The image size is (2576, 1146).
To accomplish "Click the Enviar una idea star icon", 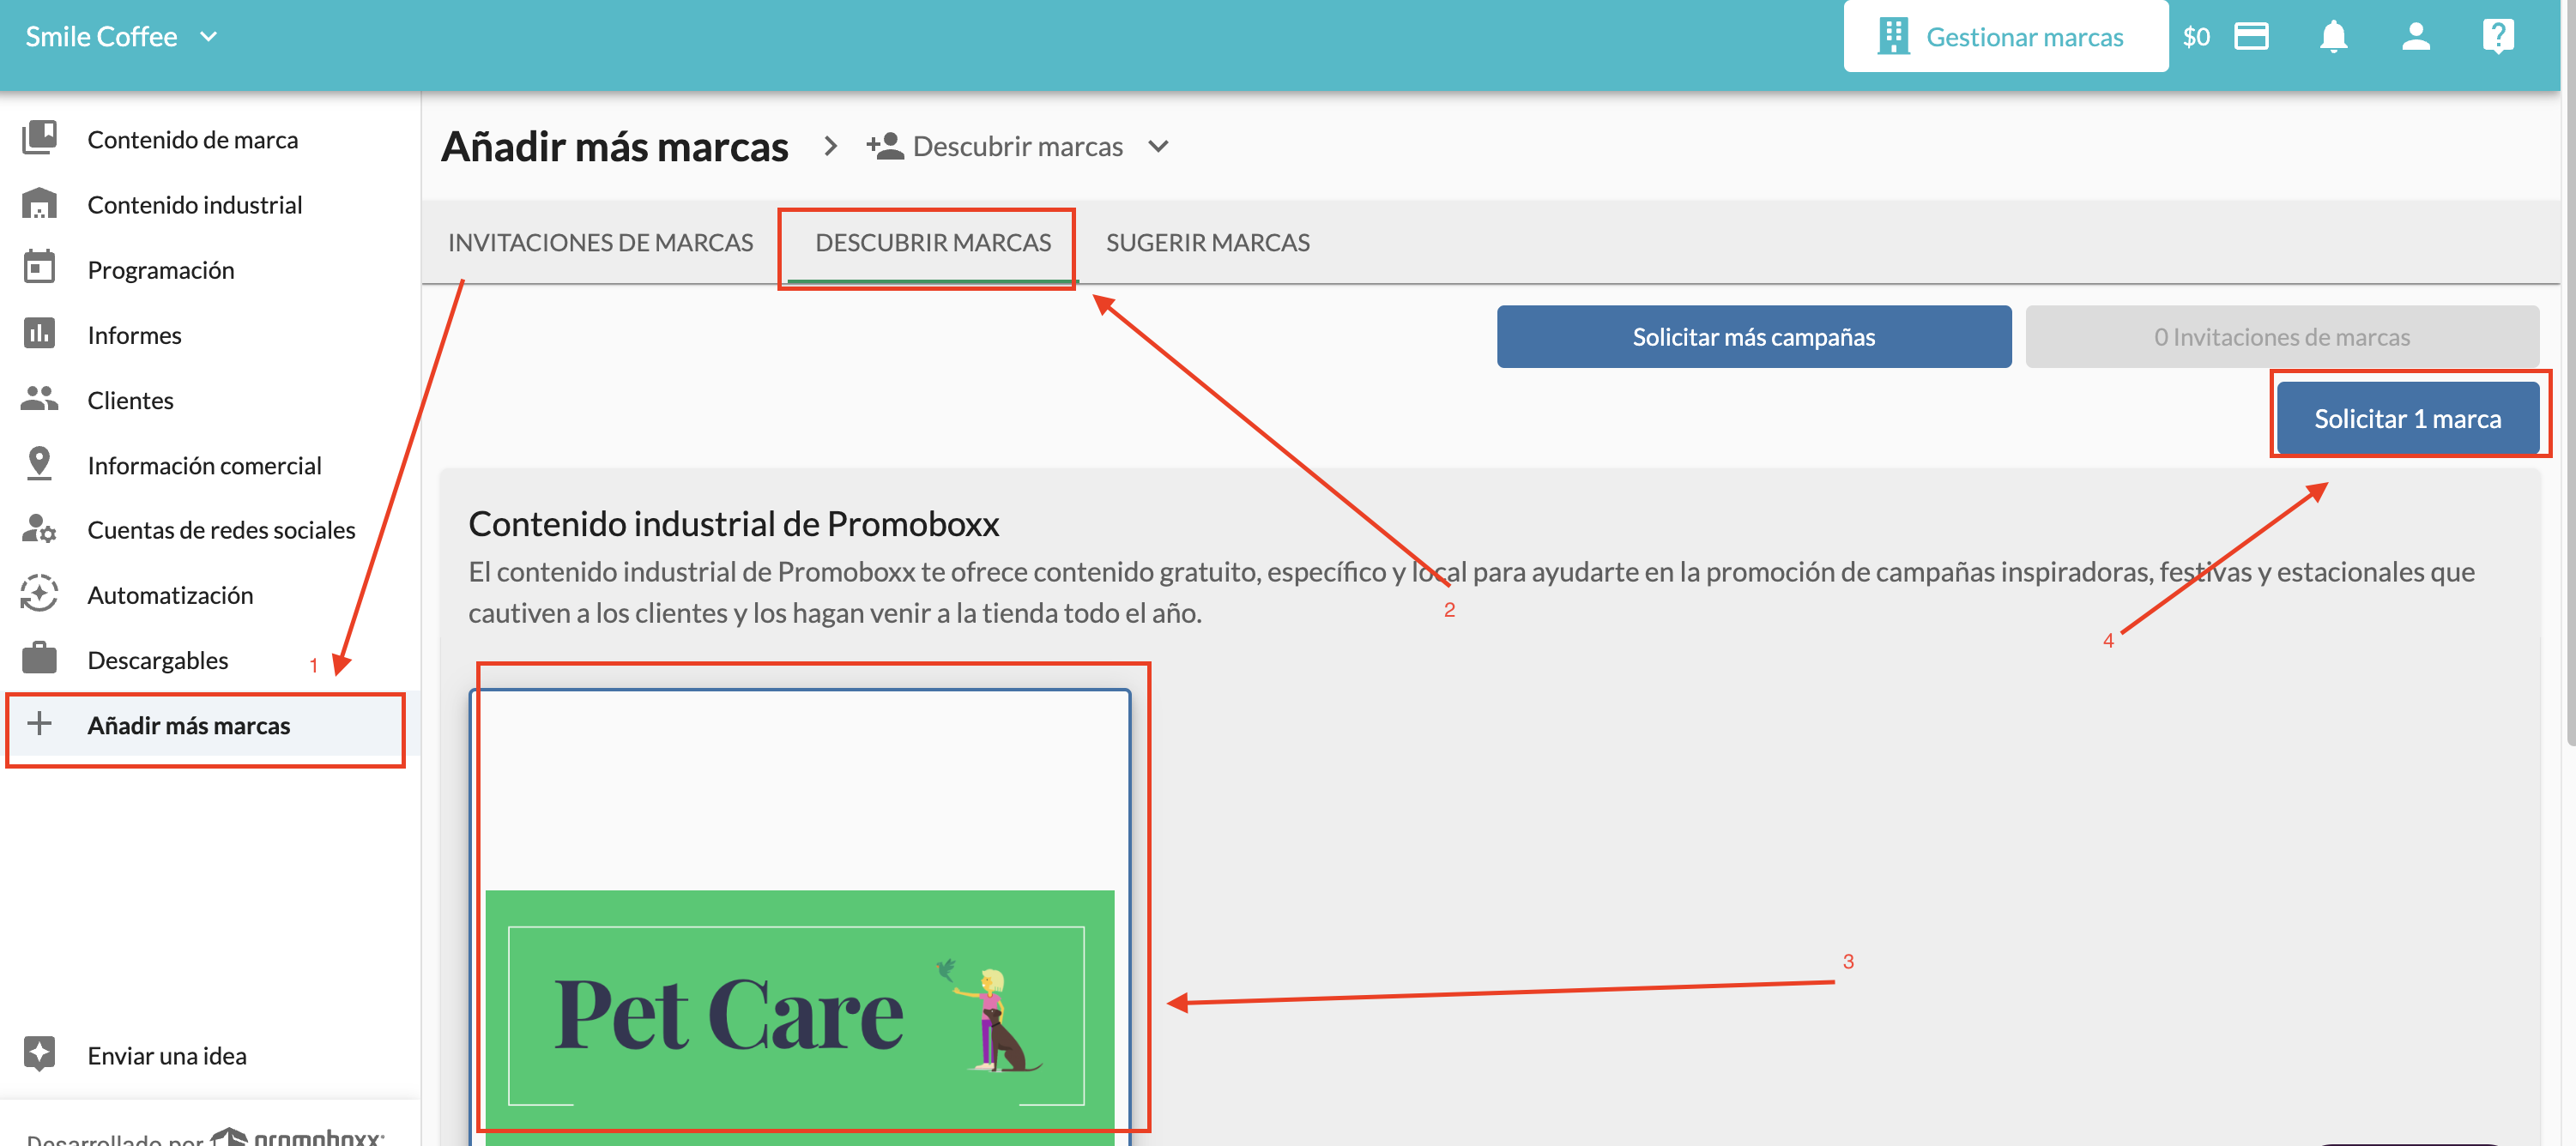I will tap(39, 1053).
